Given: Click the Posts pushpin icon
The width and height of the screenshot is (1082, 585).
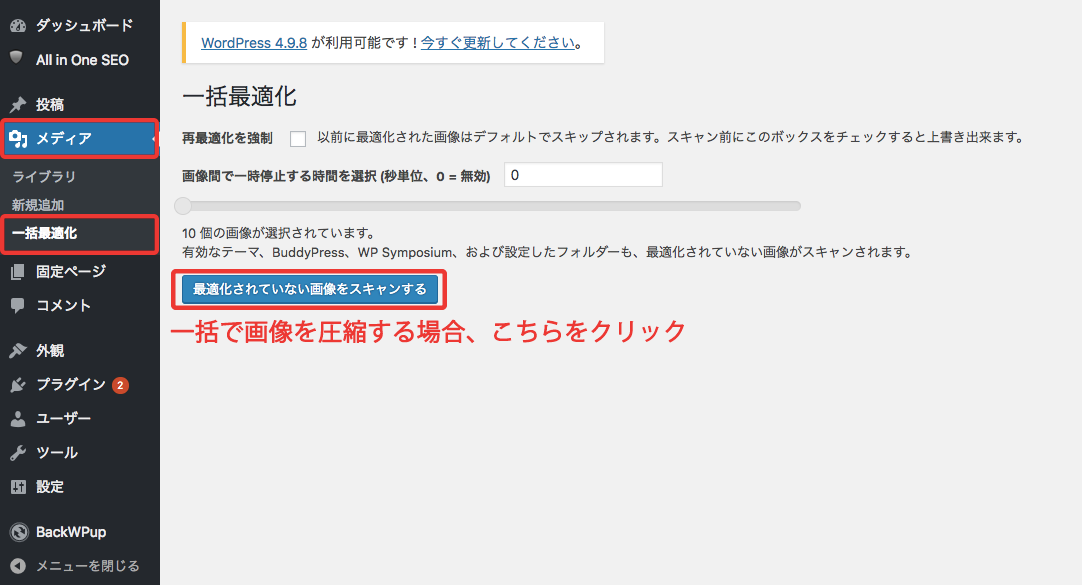Looking at the screenshot, I should point(17,104).
